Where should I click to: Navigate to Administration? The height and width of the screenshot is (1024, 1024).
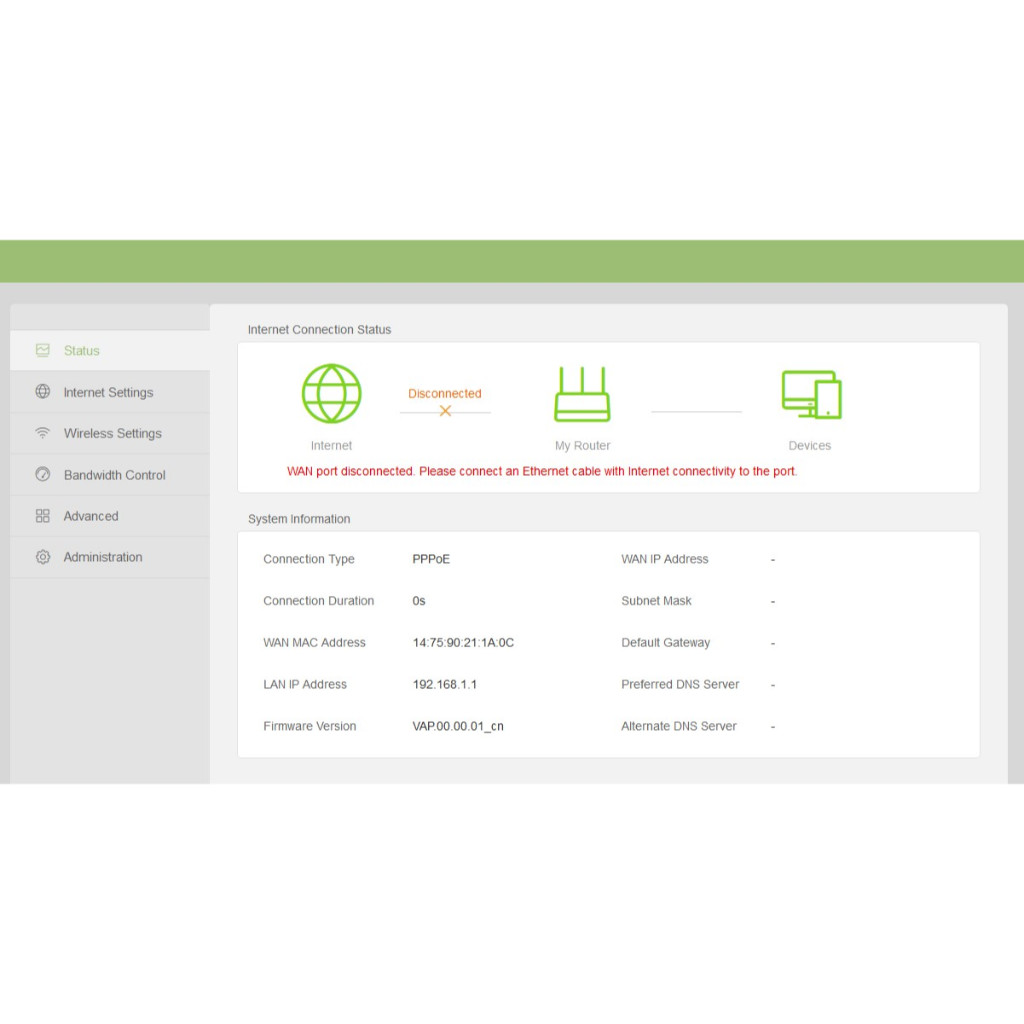tap(103, 557)
